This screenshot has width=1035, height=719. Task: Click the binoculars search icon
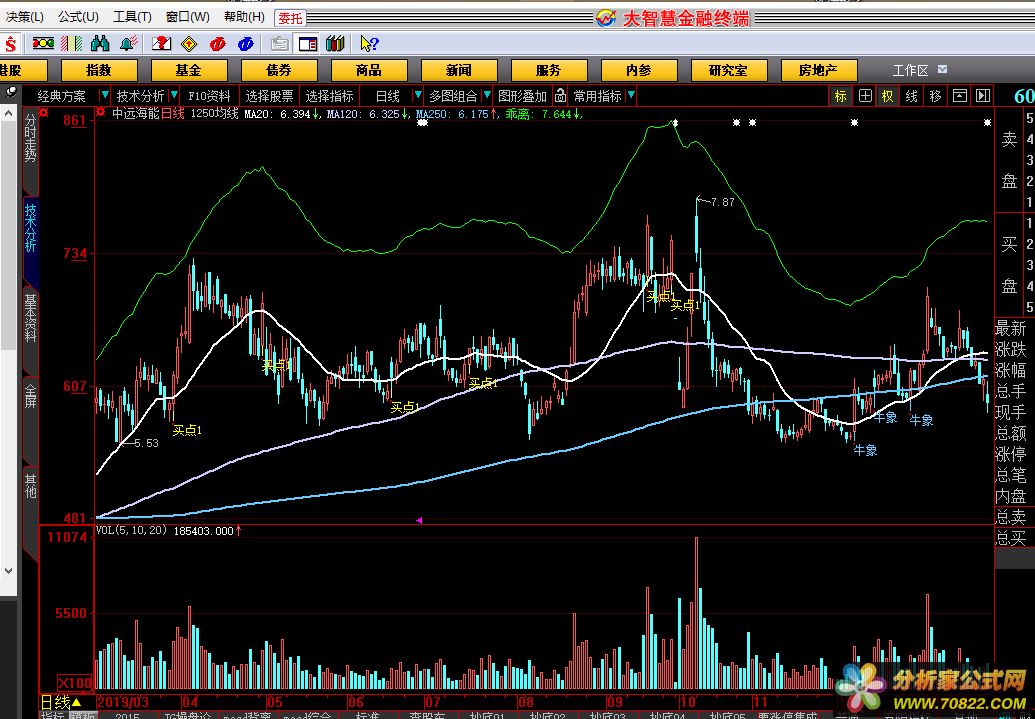[100, 44]
